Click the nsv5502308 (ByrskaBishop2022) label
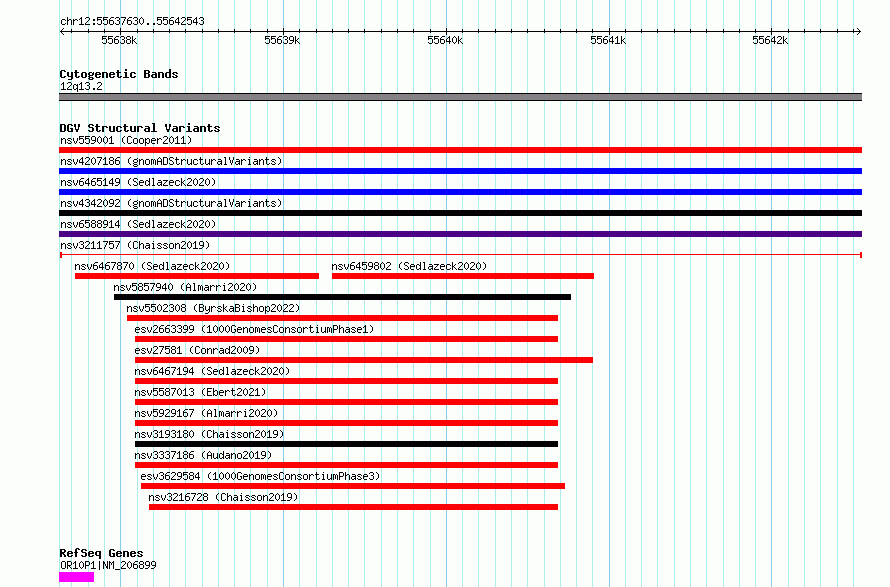Image resolution: width=890 pixels, height=587 pixels. [x=213, y=308]
